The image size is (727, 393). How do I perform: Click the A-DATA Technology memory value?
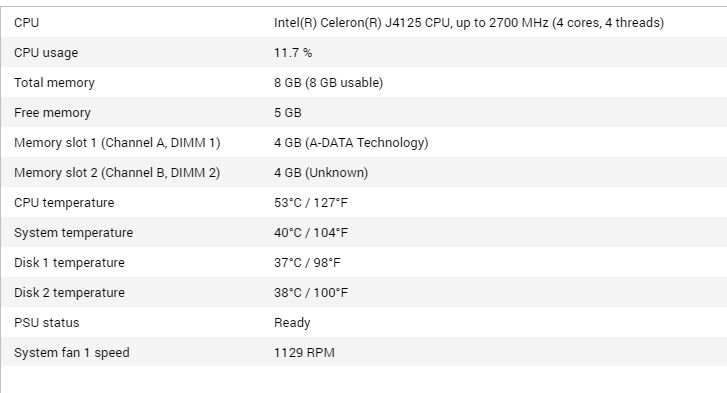coord(351,142)
